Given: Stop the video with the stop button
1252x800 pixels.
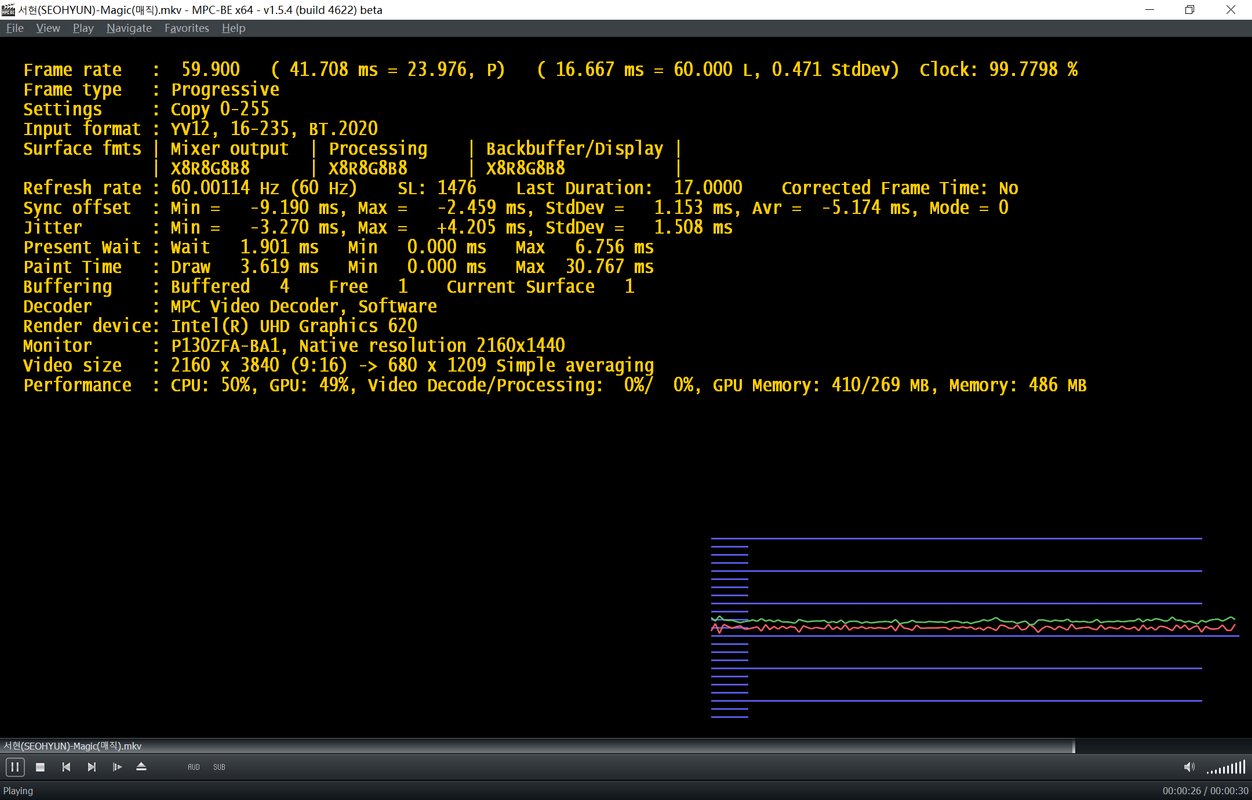Looking at the screenshot, I should pyautogui.click(x=40, y=767).
